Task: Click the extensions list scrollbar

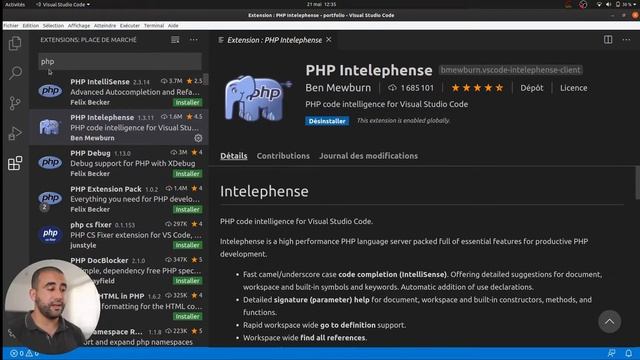Action: tap(206, 79)
